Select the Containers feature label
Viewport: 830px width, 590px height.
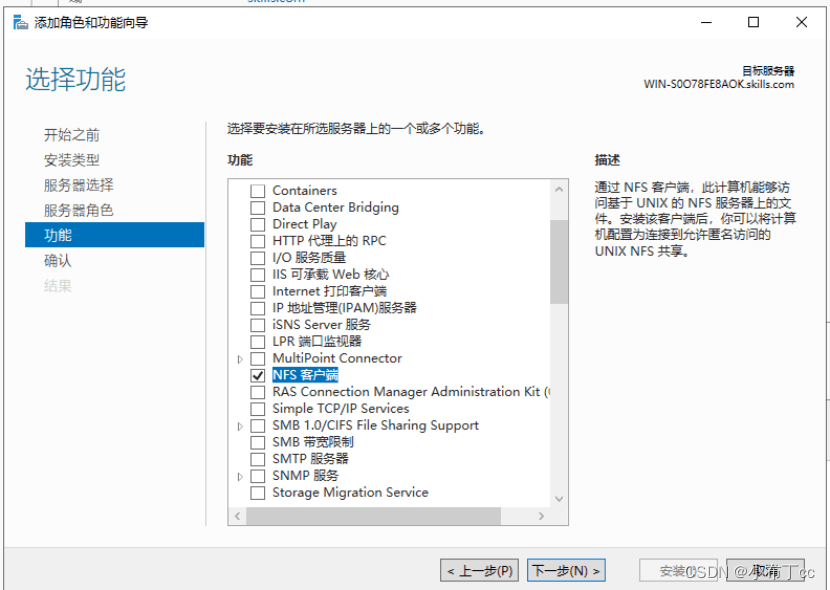(304, 190)
